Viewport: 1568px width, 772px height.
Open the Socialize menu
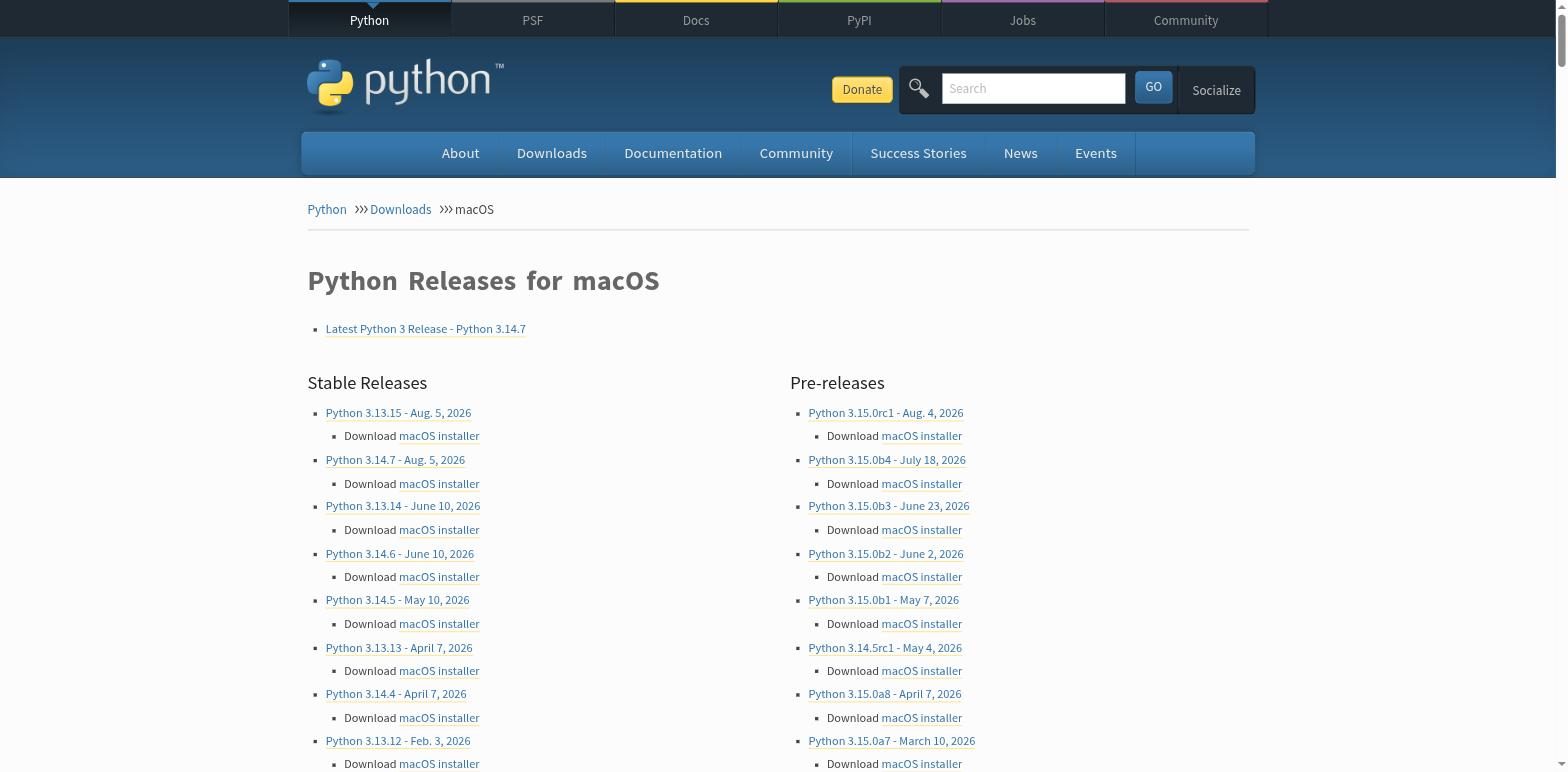[x=1216, y=90]
